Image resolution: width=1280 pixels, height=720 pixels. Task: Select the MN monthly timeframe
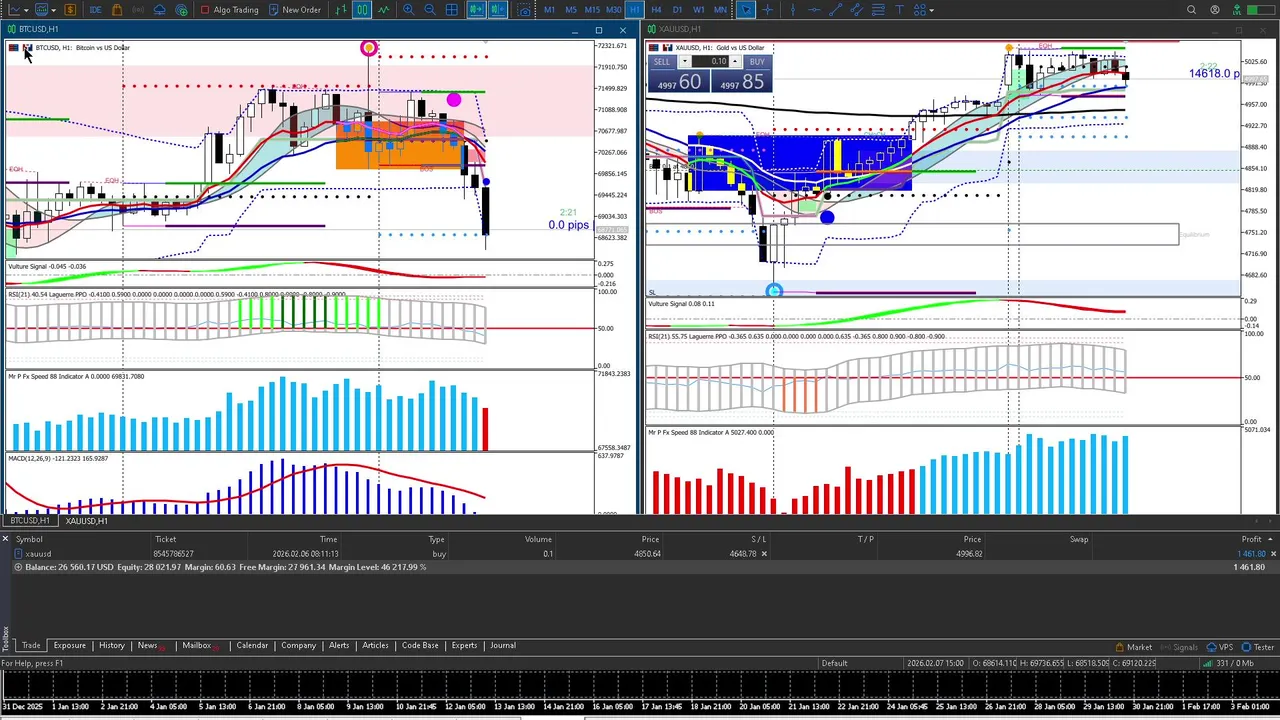[720, 10]
